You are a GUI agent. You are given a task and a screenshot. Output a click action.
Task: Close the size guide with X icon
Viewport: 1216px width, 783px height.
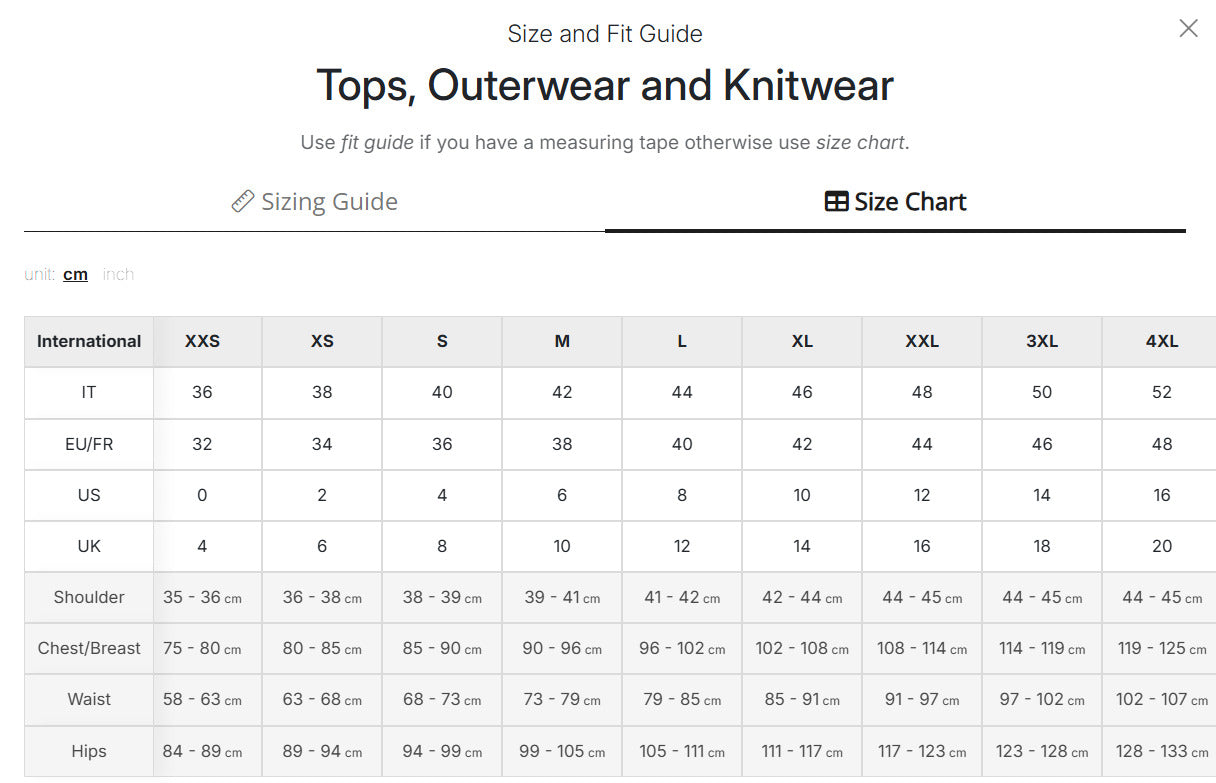pos(1188,28)
